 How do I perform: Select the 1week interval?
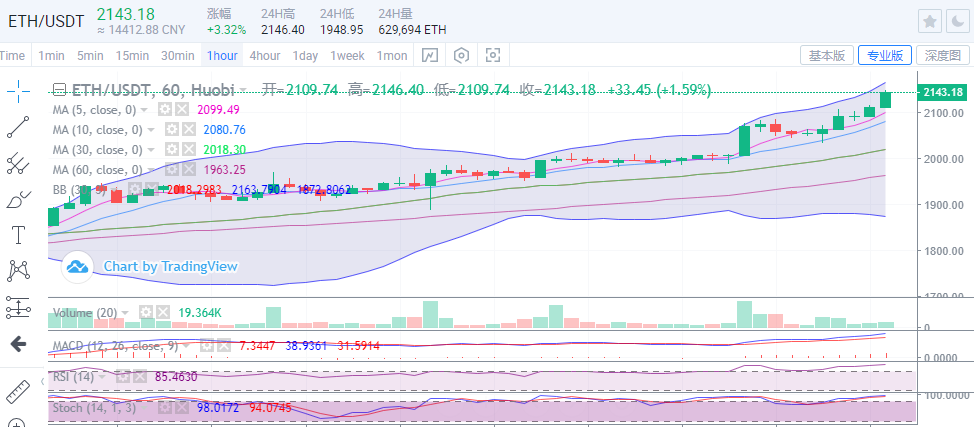pyautogui.click(x=347, y=55)
